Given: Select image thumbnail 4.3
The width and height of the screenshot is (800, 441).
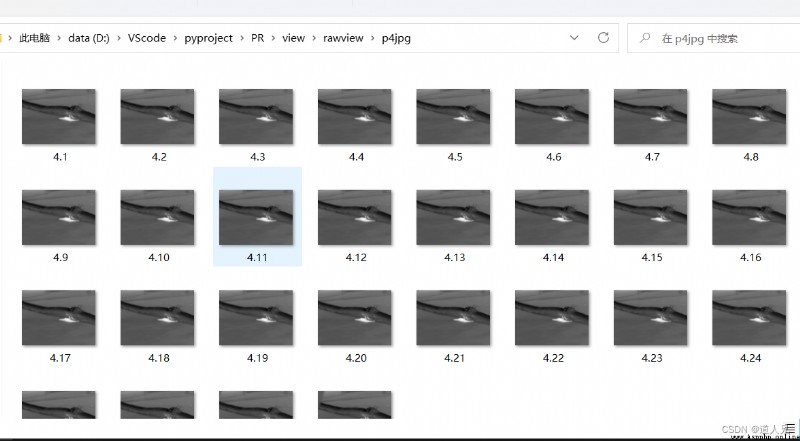Looking at the screenshot, I should click(x=256, y=116).
